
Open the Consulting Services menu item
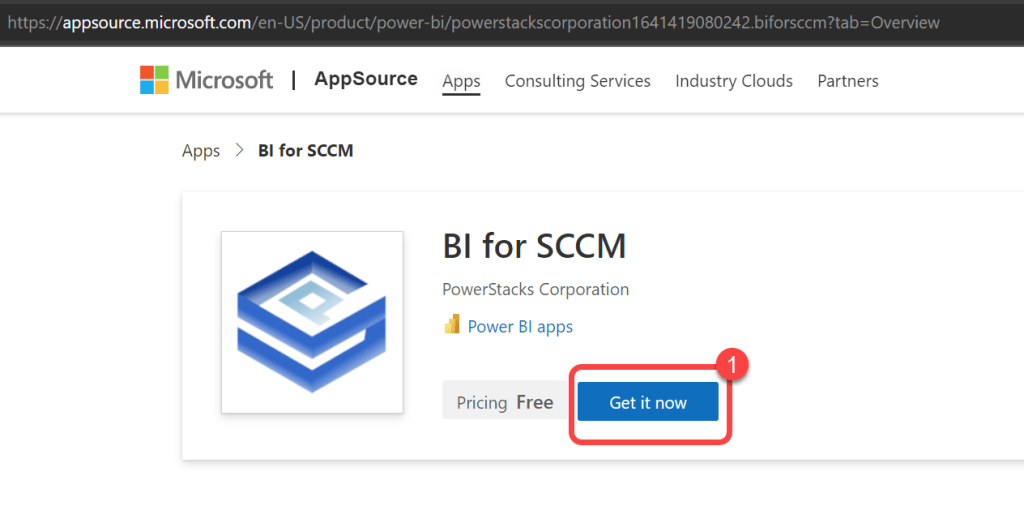(x=577, y=81)
